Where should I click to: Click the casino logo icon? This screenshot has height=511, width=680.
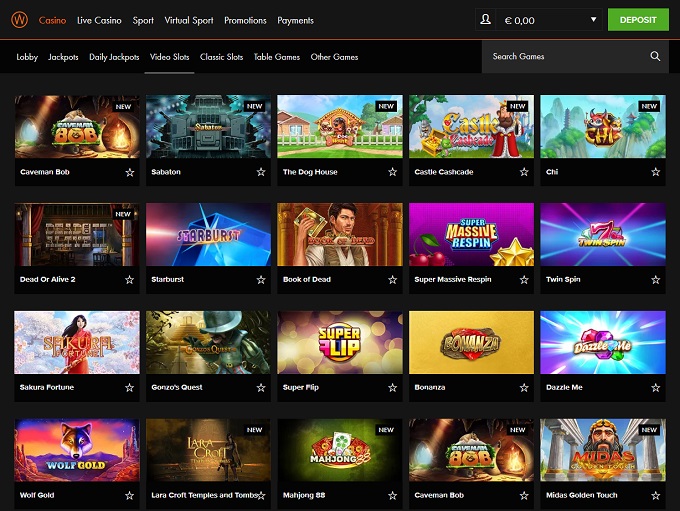pos(18,20)
